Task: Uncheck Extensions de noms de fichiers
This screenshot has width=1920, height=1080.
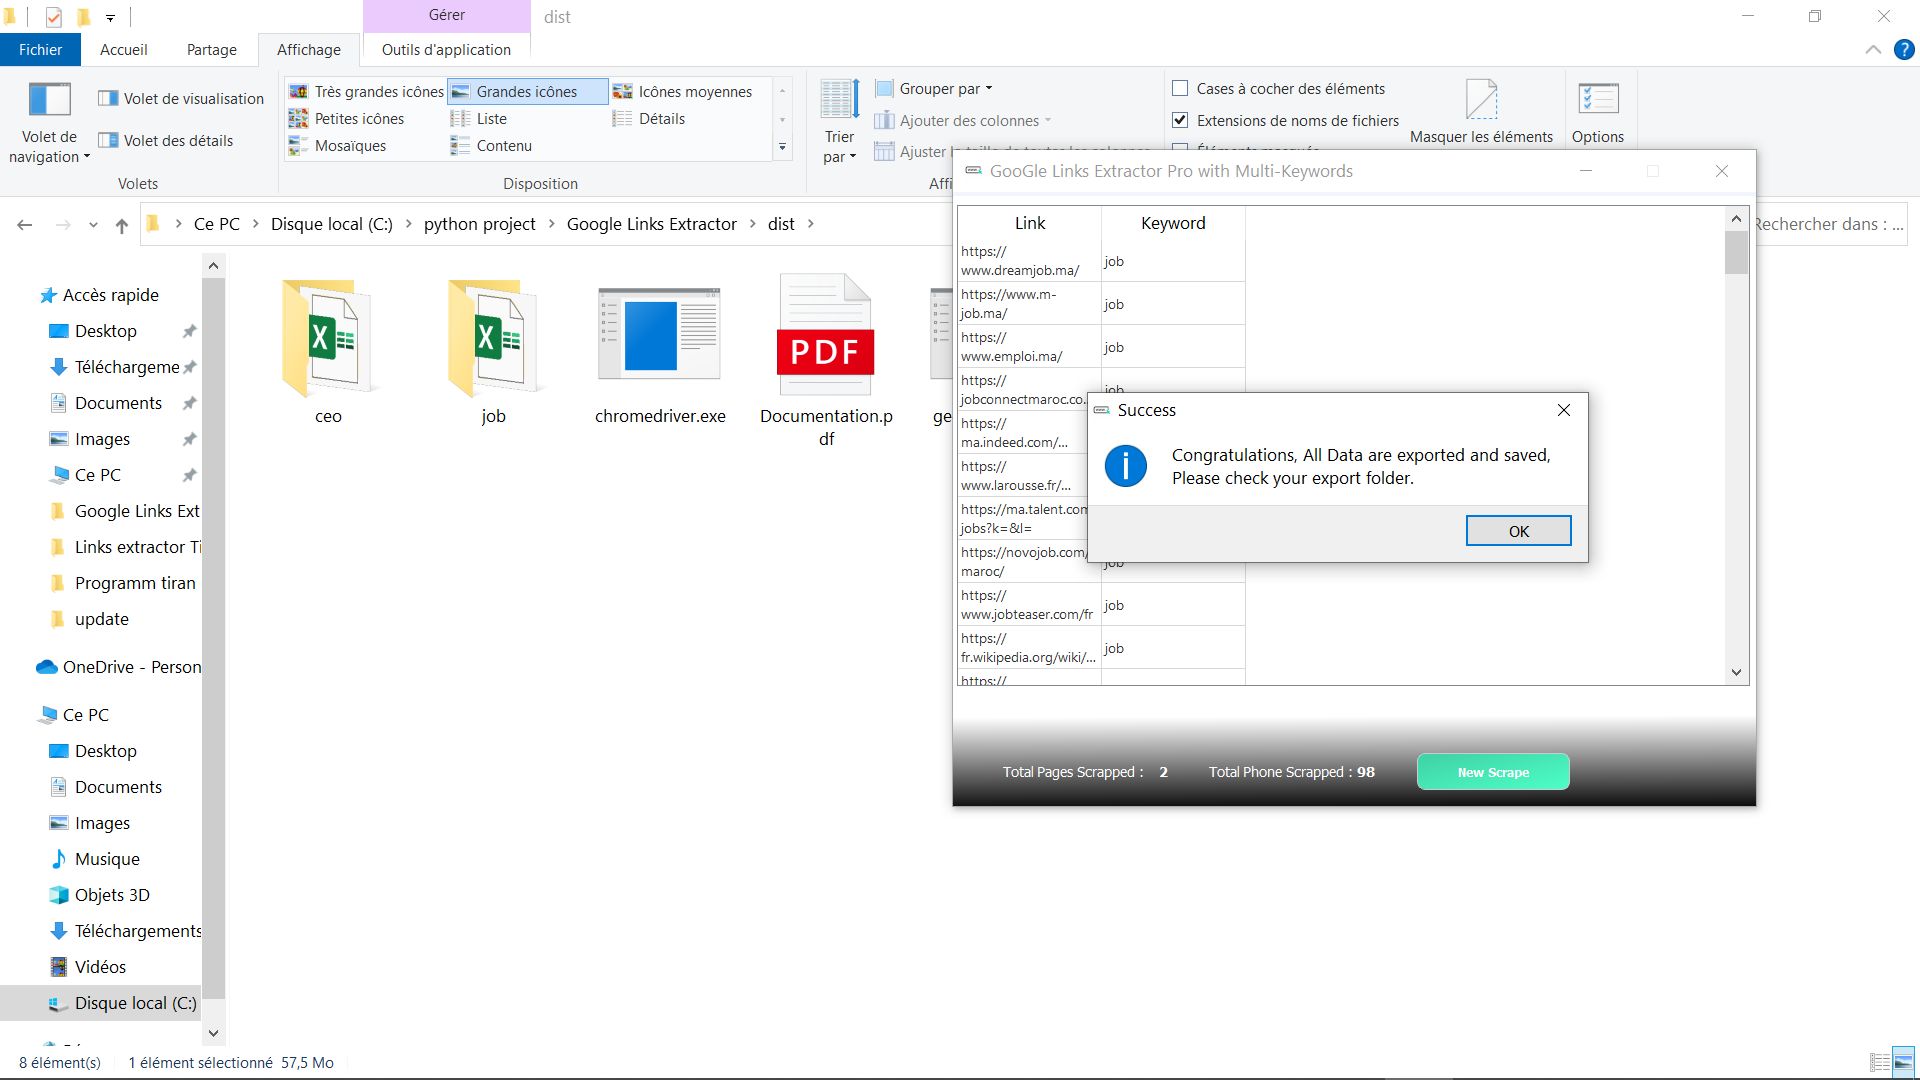Action: [1180, 120]
